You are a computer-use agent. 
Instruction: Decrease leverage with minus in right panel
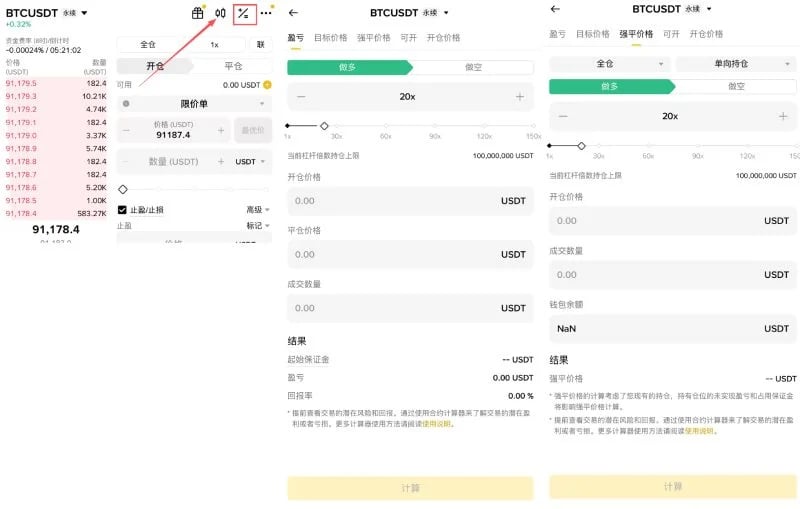(x=563, y=116)
